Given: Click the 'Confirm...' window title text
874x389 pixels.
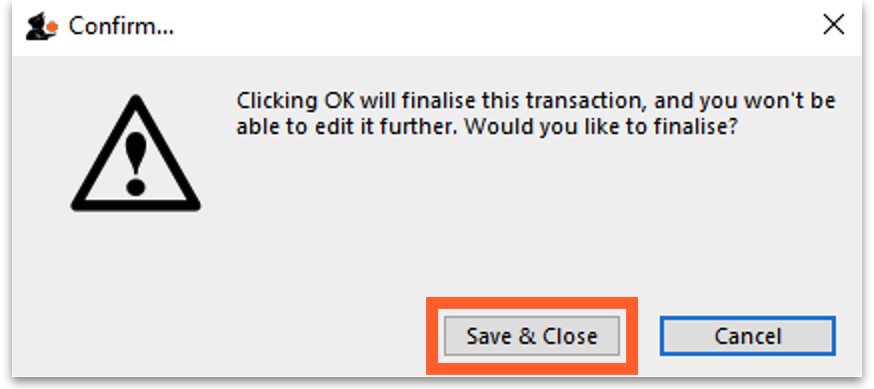Looking at the screenshot, I should (x=121, y=26).
